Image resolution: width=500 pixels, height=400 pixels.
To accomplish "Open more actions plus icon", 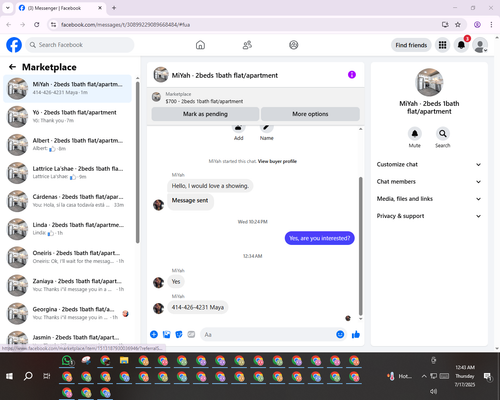I will 154,334.
